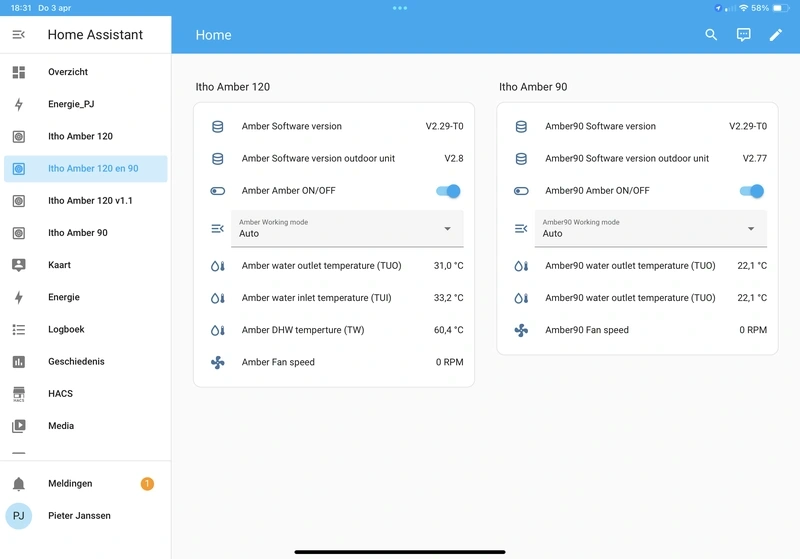800x559 pixels.
Task: Click the Geschiedenis chart icon
Action: [x=19, y=362]
